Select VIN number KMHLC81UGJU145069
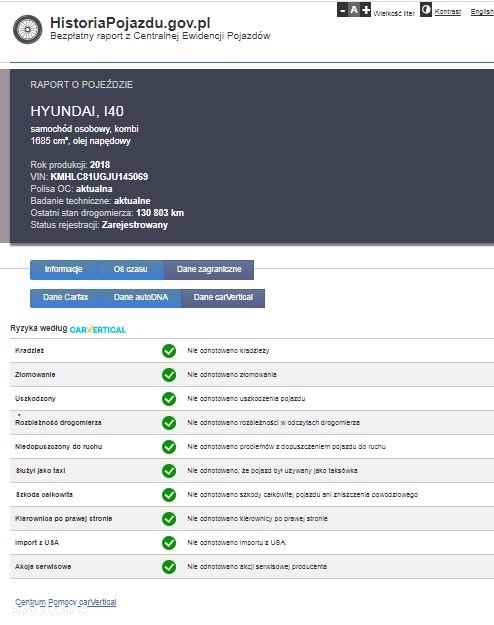Screen dimensions: 494x625 (99, 177)
